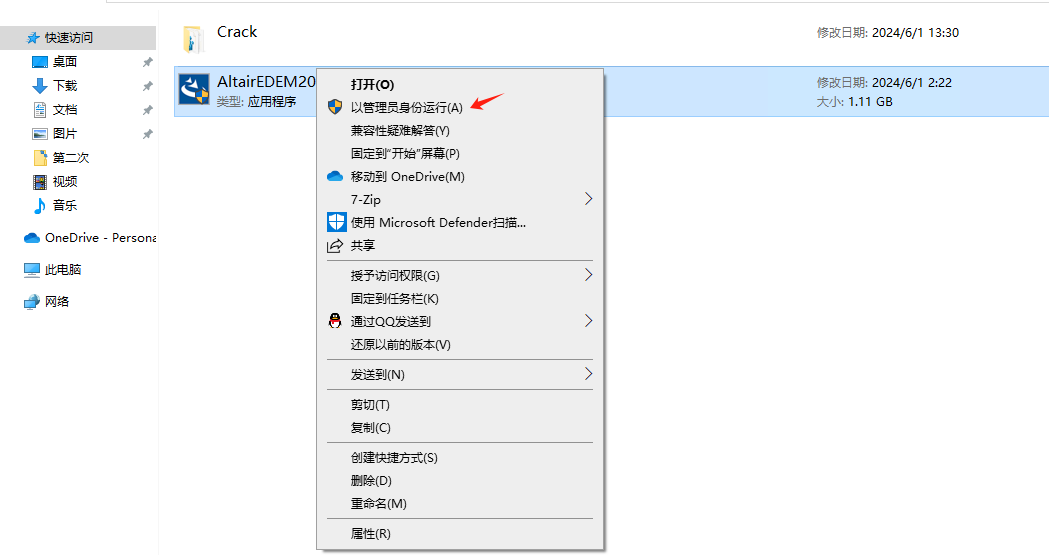
Task: Click the 大小: 1.11 GB text
Action: (854, 102)
